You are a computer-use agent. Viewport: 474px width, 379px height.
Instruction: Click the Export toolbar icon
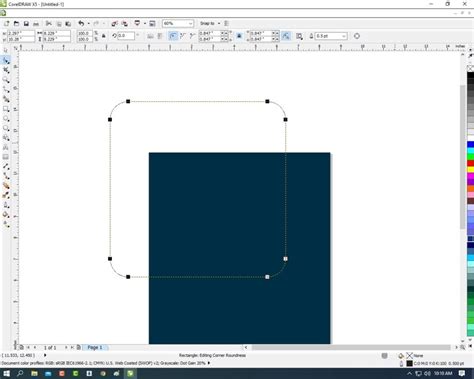tap(124, 24)
